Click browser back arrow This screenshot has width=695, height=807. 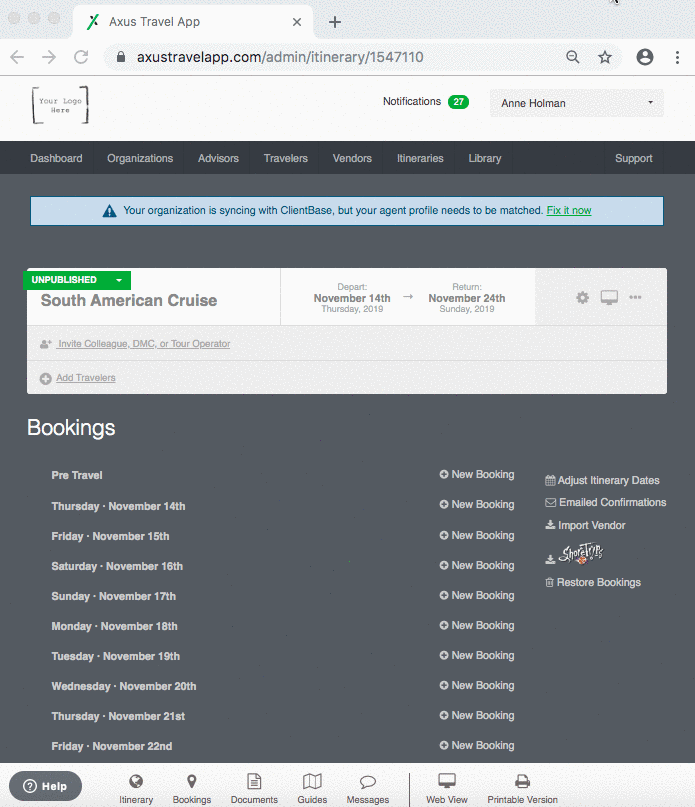(x=17, y=57)
